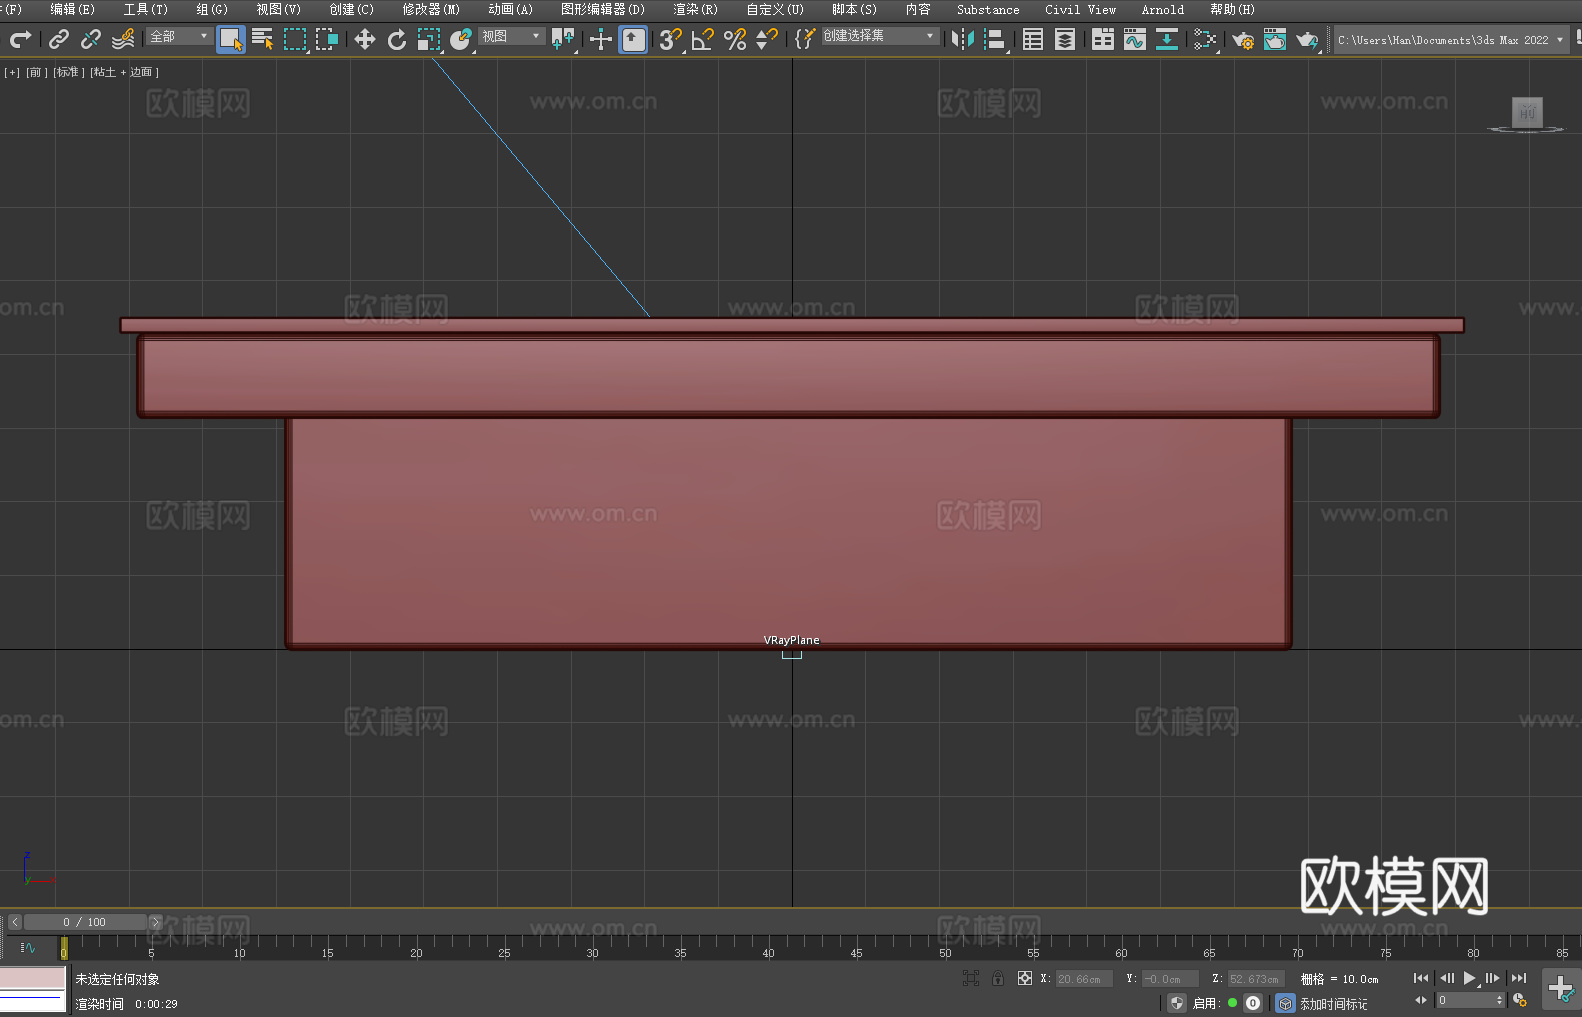Step to previous frame

click(x=1446, y=978)
